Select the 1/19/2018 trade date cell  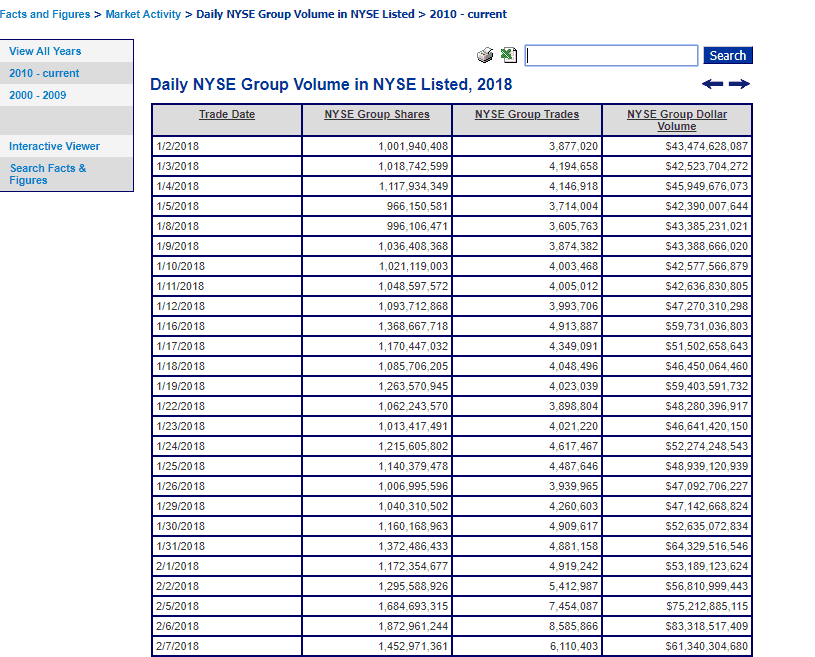click(227, 386)
